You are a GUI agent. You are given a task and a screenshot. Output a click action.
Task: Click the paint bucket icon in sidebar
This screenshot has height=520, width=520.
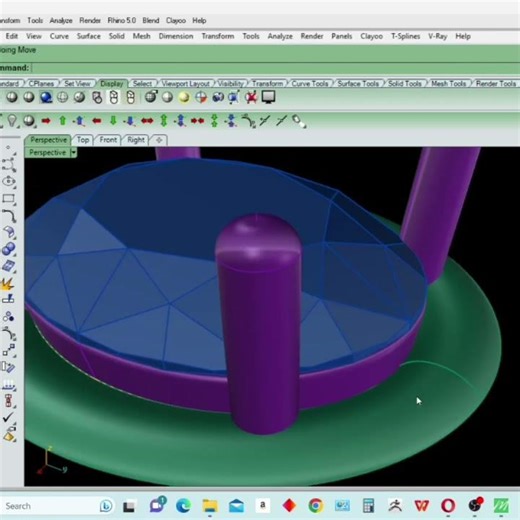pyautogui.click(x=9, y=434)
